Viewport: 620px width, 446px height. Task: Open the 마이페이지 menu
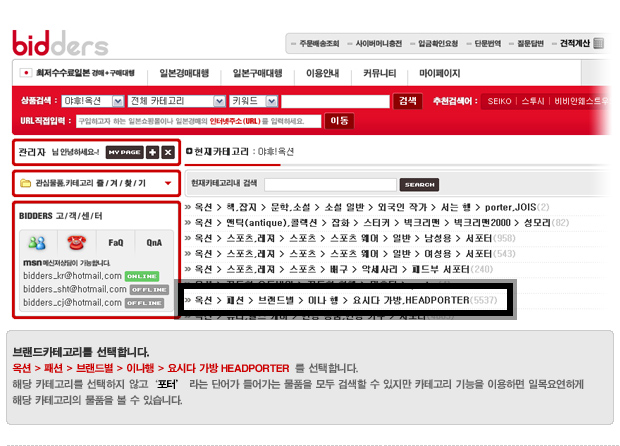[440, 73]
